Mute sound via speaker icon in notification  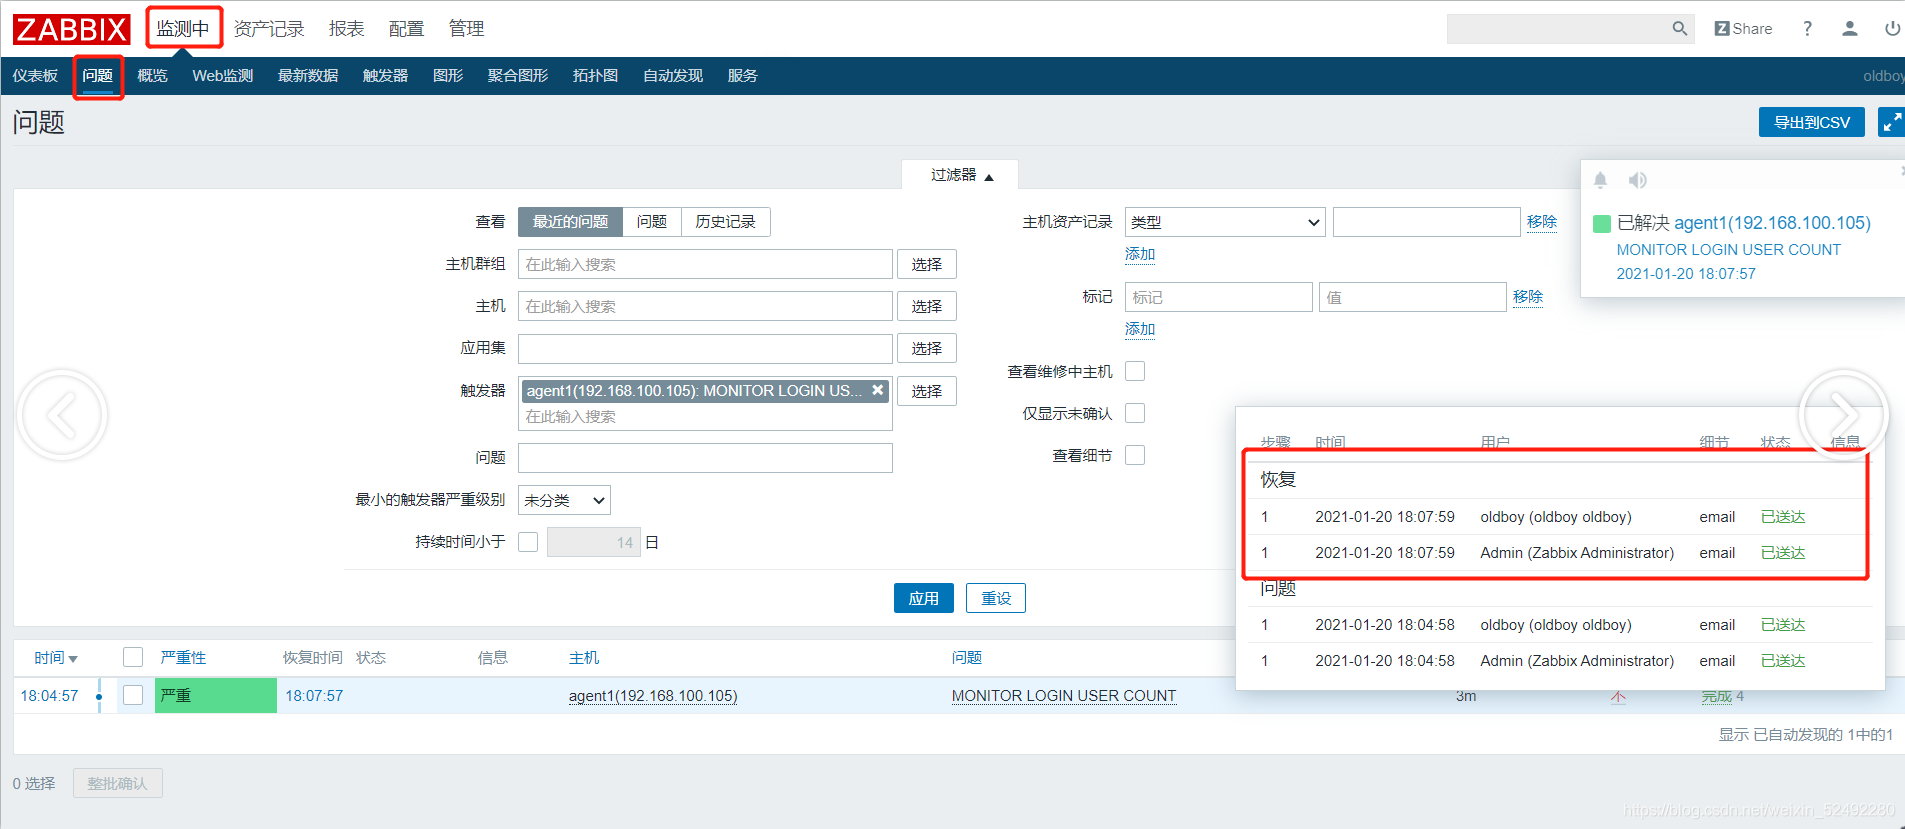pos(1637,180)
